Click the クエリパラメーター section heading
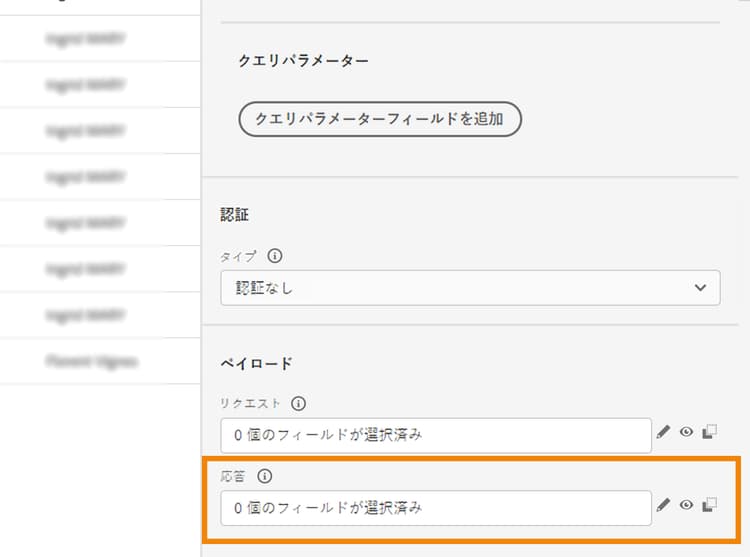 [x=303, y=62]
